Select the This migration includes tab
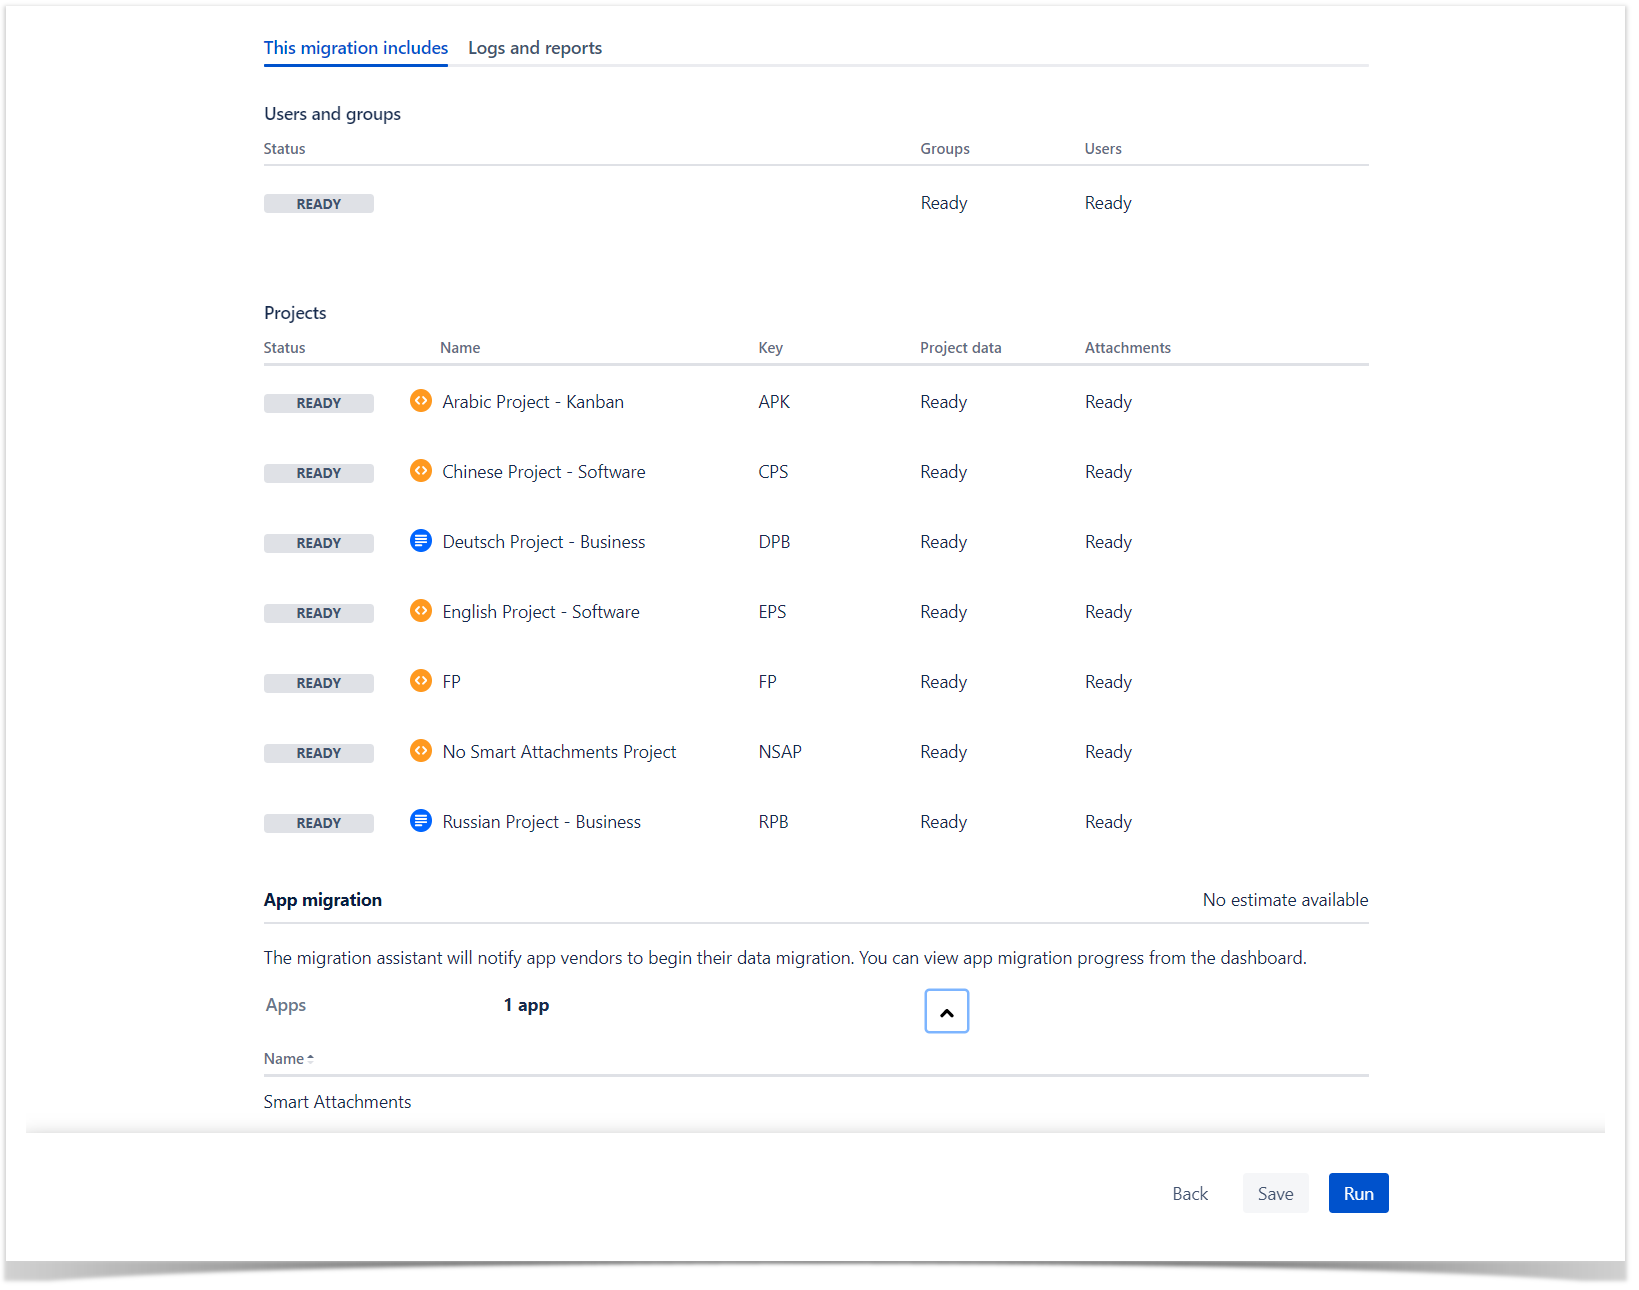The width and height of the screenshot is (1639, 1290). pyautogui.click(x=355, y=48)
